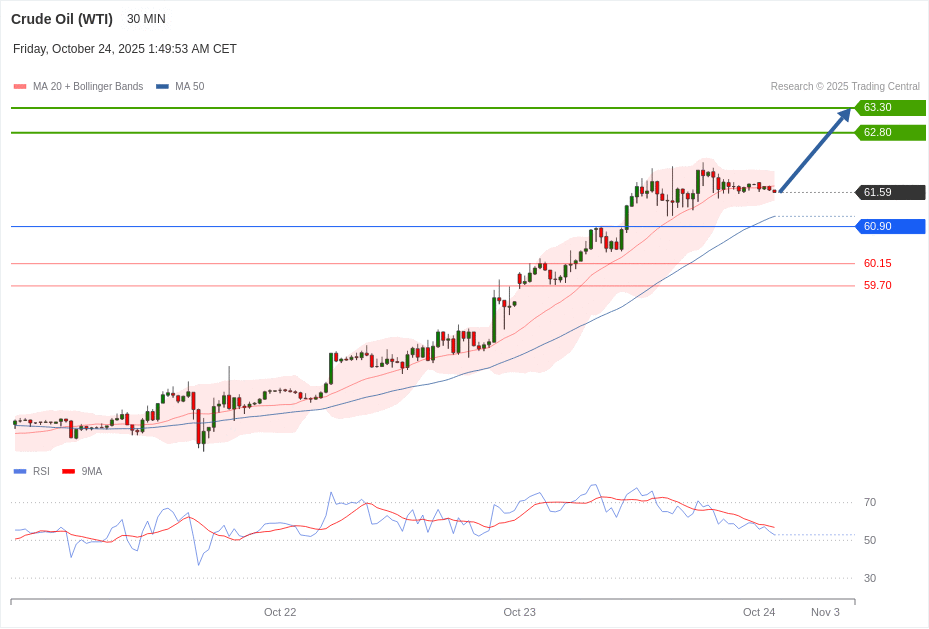Open the Trading Central research credit
The image size is (929, 629).
[844, 87]
